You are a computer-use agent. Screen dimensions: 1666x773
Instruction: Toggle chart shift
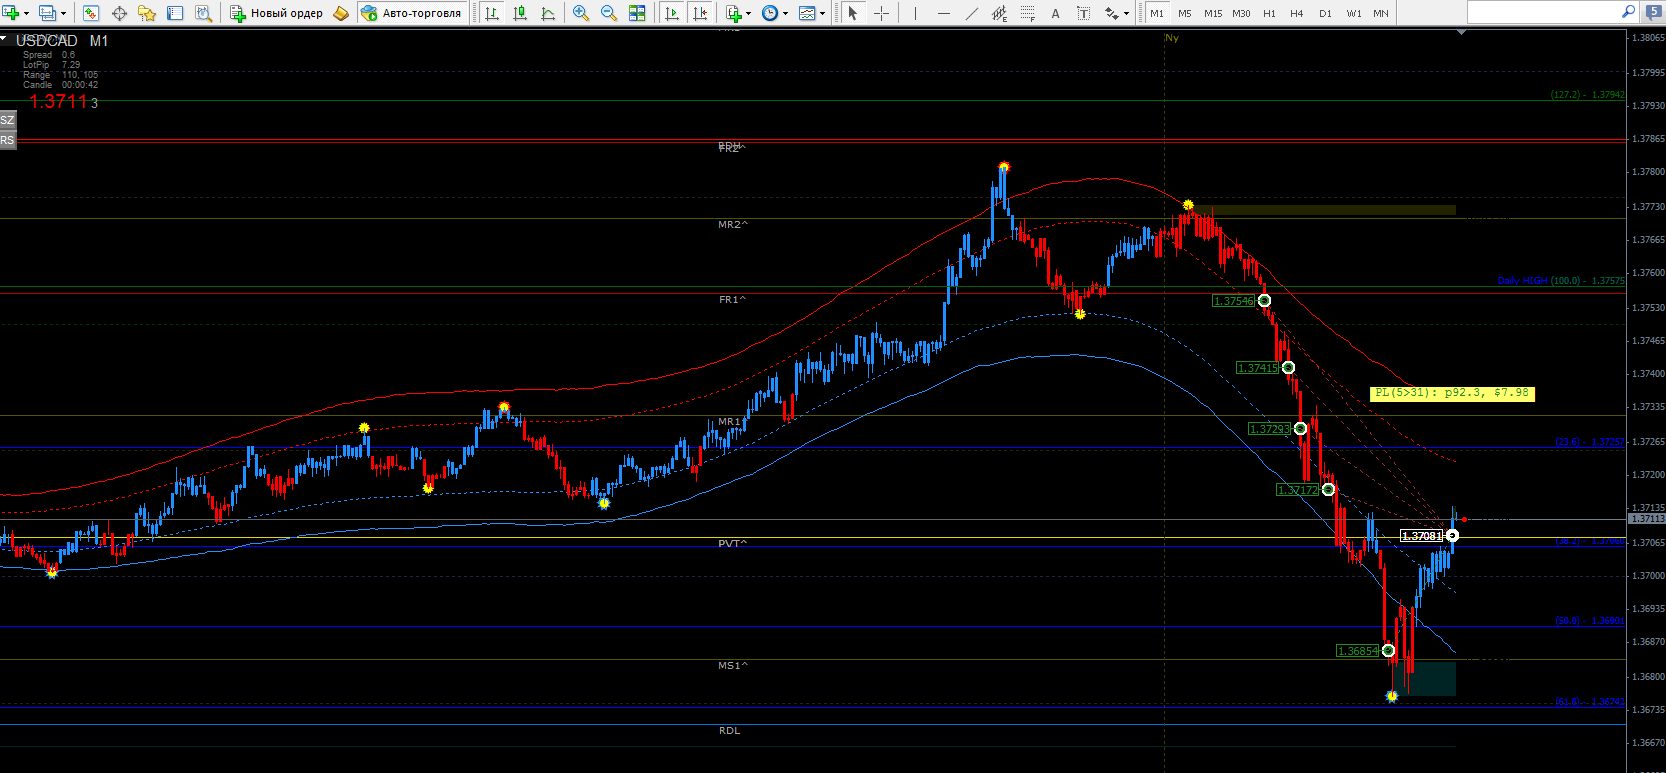(700, 13)
